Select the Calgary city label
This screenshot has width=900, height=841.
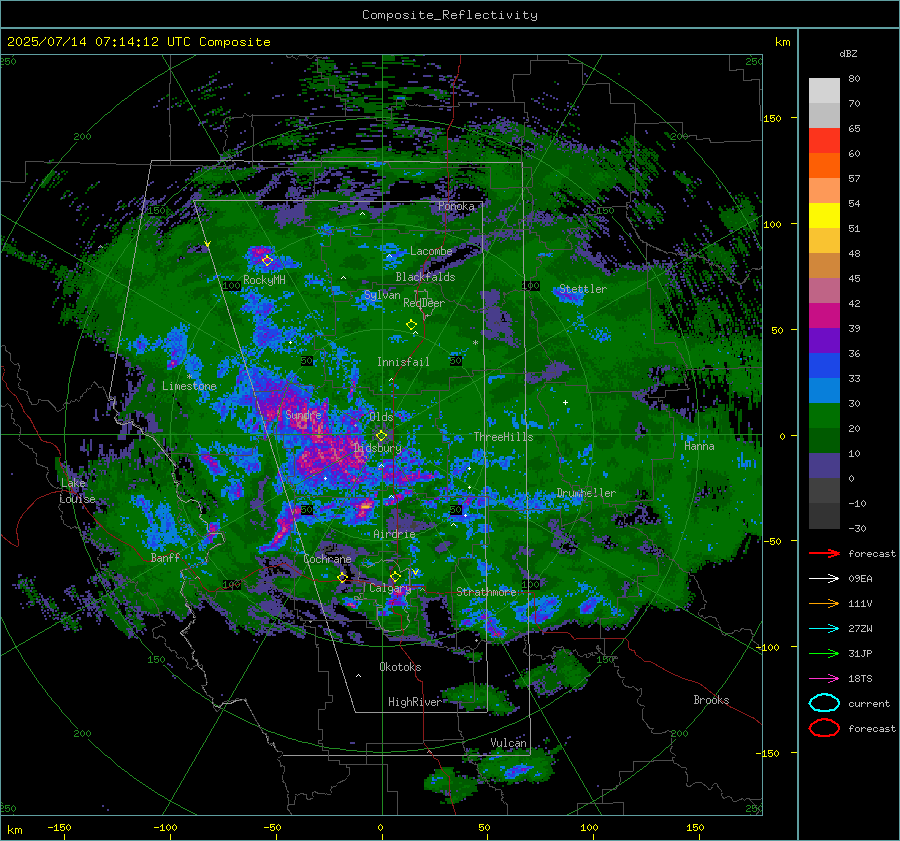click(390, 588)
